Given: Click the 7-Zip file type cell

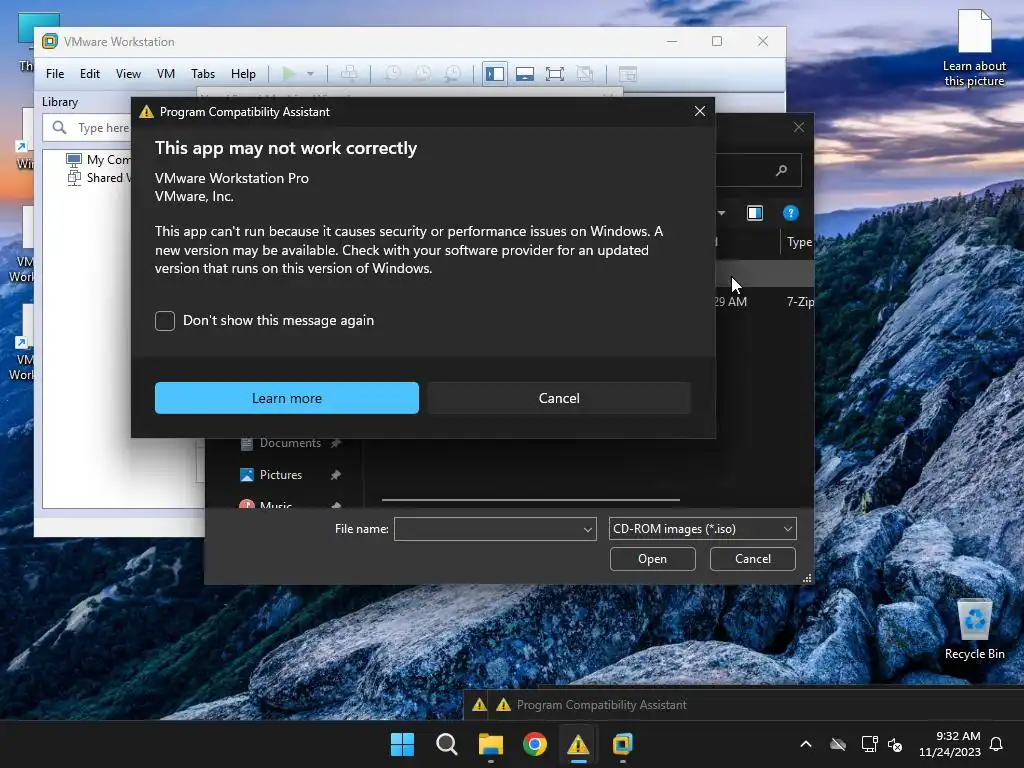Looking at the screenshot, I should (800, 302).
